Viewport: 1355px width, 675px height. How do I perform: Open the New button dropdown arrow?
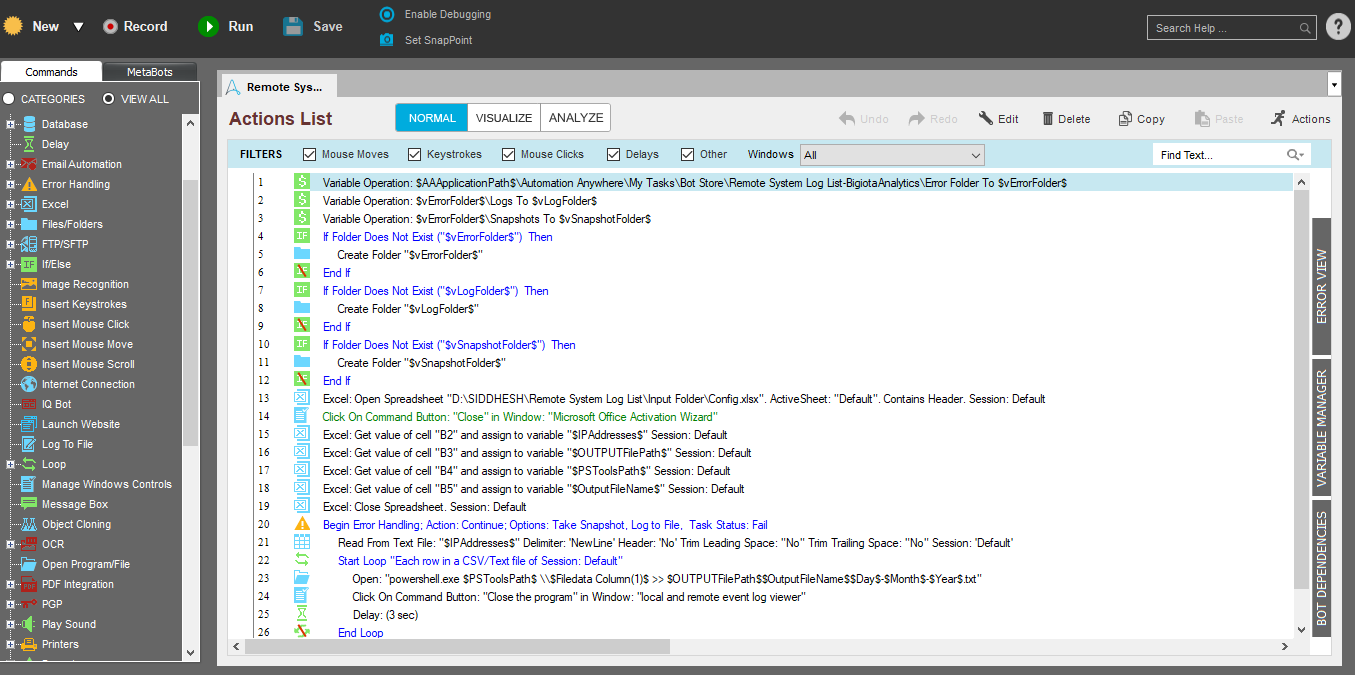tap(78, 27)
